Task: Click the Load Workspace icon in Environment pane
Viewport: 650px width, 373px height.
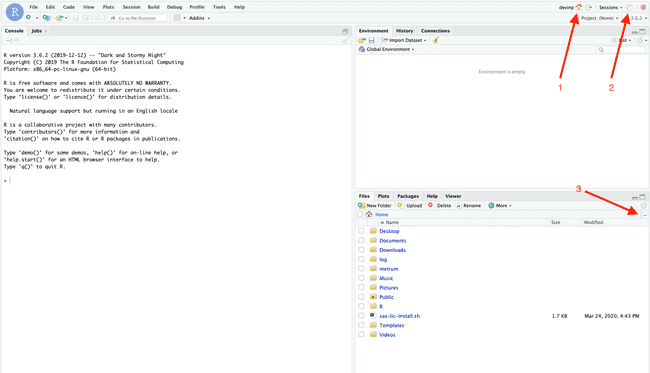Action: (x=362, y=40)
